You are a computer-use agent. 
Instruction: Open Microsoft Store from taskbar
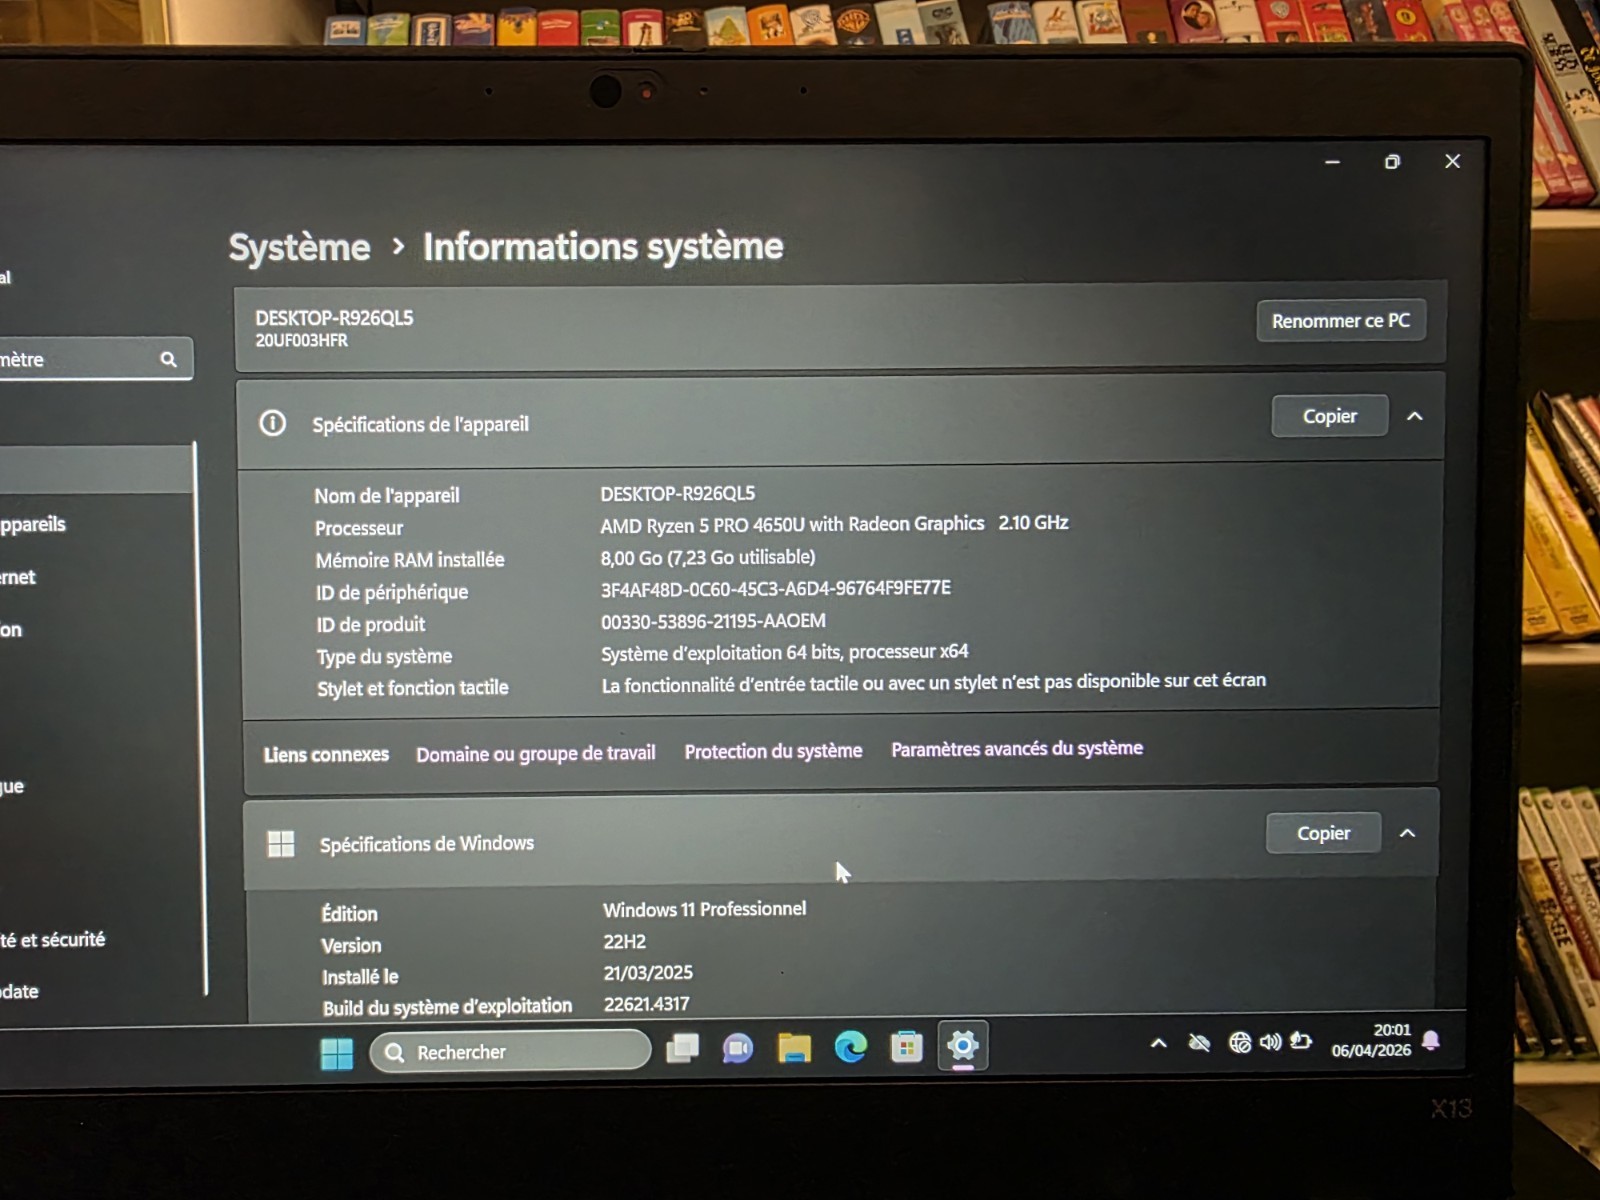click(x=906, y=1046)
